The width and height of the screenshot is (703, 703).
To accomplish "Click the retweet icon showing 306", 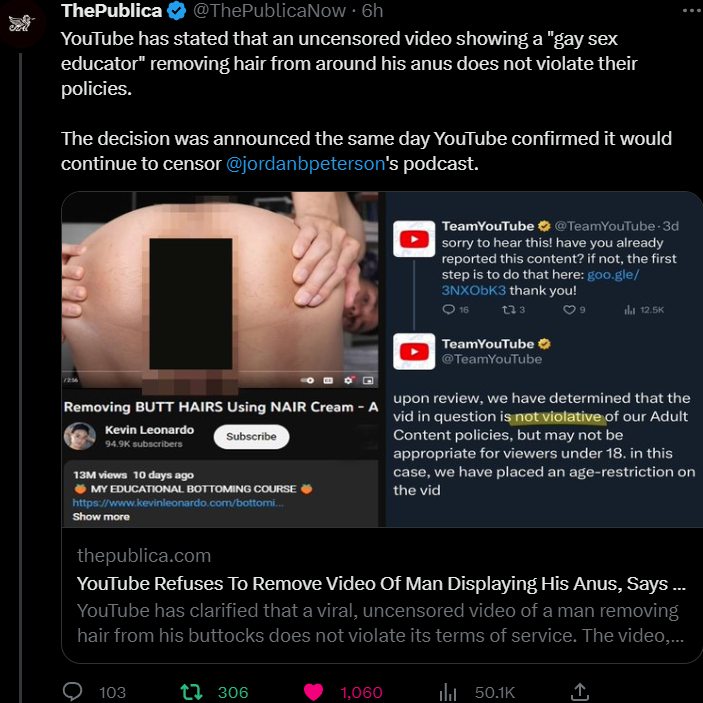I will pyautogui.click(x=191, y=691).
